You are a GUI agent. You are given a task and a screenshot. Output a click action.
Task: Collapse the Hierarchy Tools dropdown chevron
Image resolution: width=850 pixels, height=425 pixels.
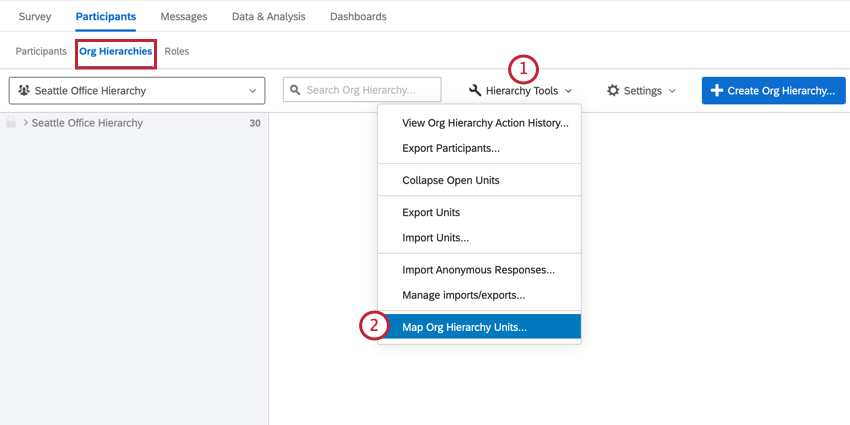[x=569, y=91]
